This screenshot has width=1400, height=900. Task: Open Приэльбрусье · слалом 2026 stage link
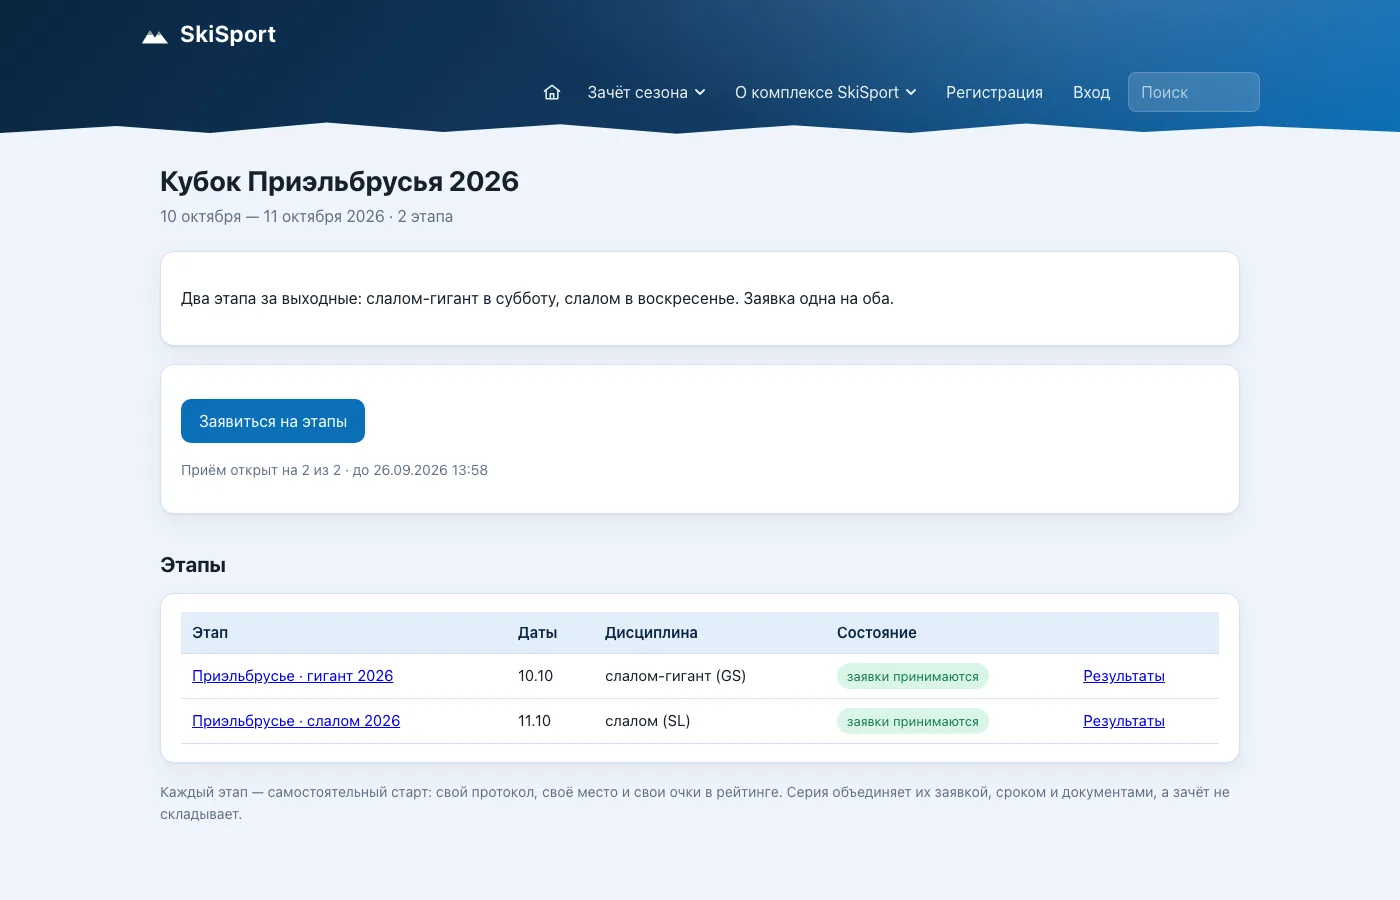click(x=296, y=721)
